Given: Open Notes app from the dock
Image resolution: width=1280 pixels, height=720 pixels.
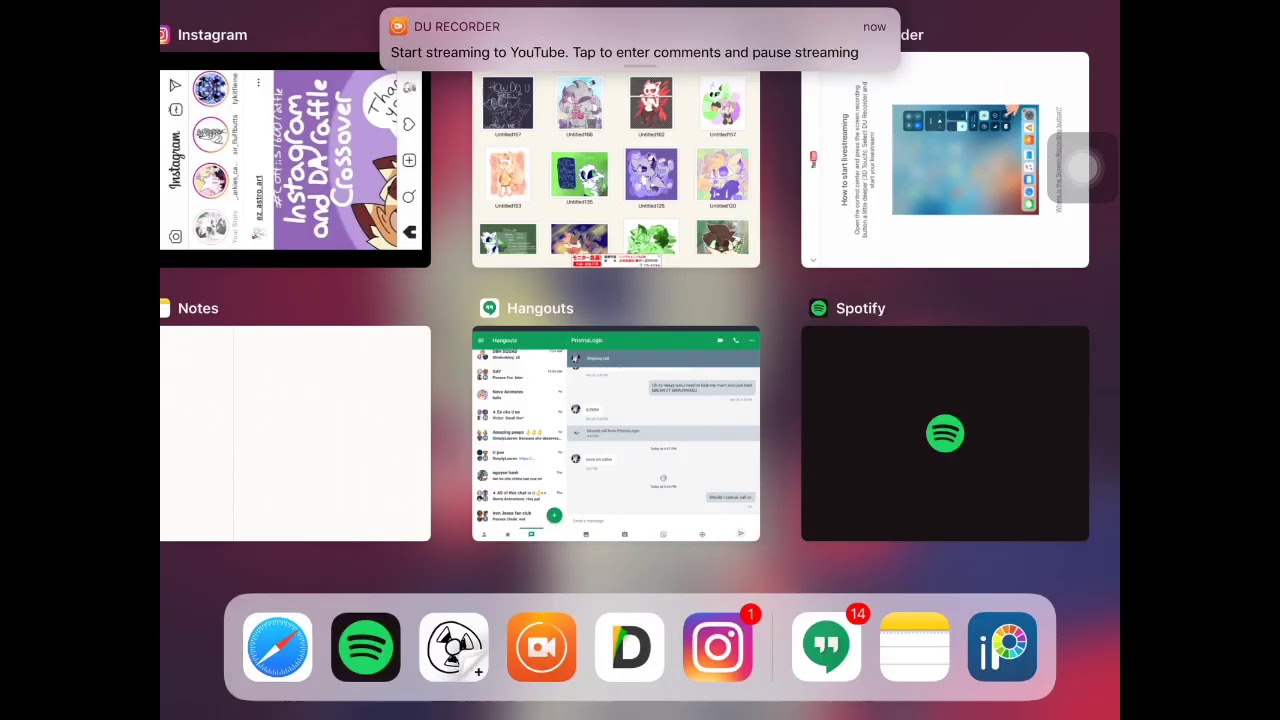Looking at the screenshot, I should (914, 648).
